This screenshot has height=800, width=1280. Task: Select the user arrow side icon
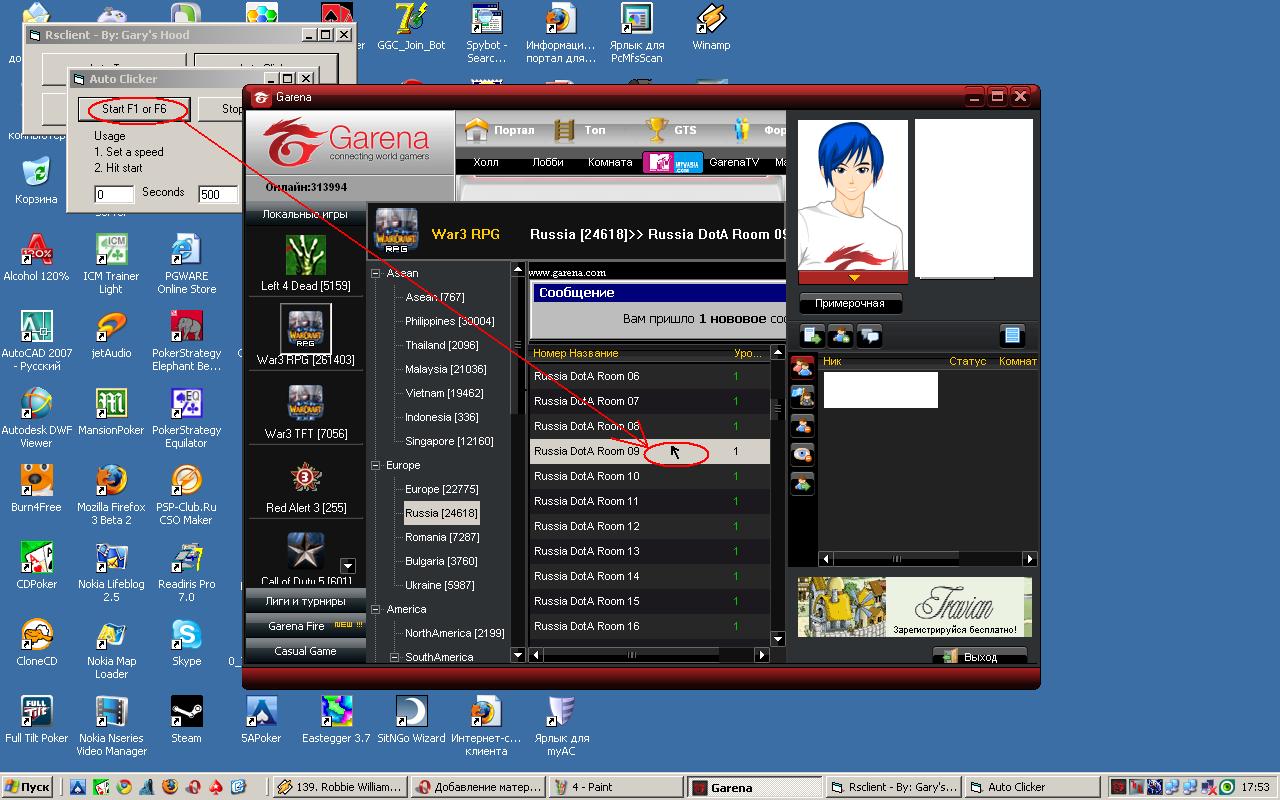(x=802, y=484)
